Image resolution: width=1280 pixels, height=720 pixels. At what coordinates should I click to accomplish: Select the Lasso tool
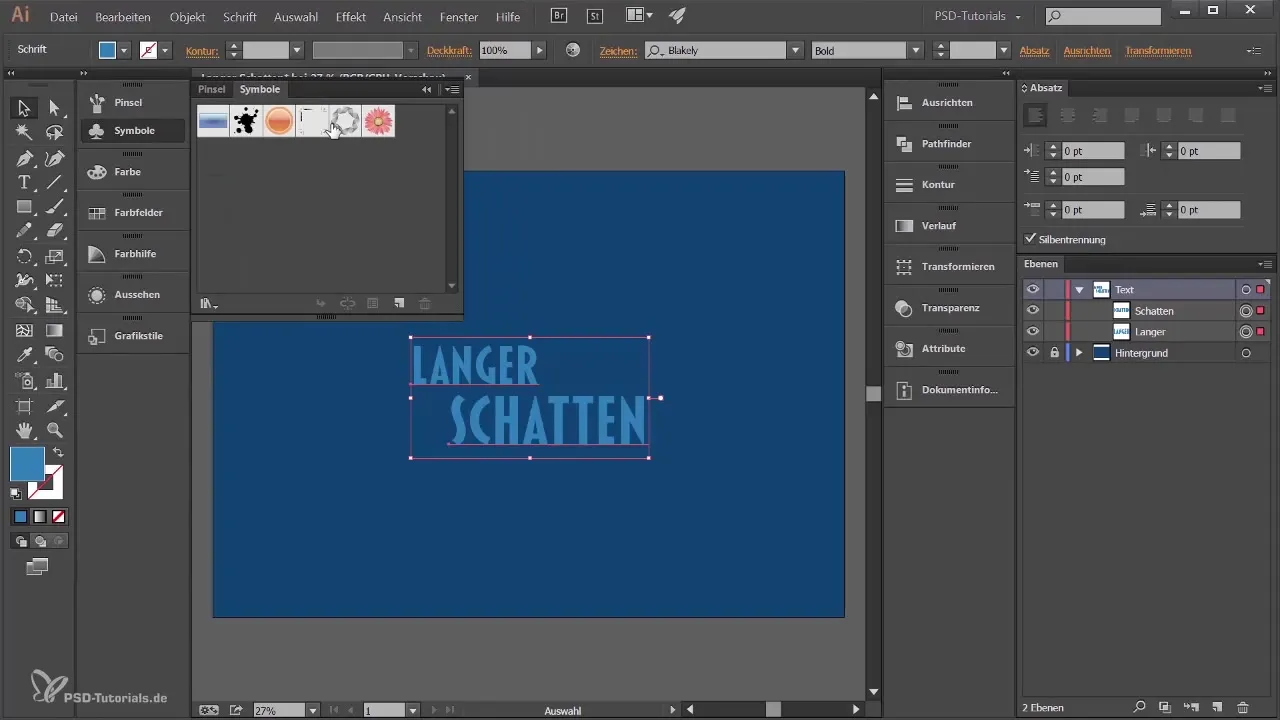(55, 132)
